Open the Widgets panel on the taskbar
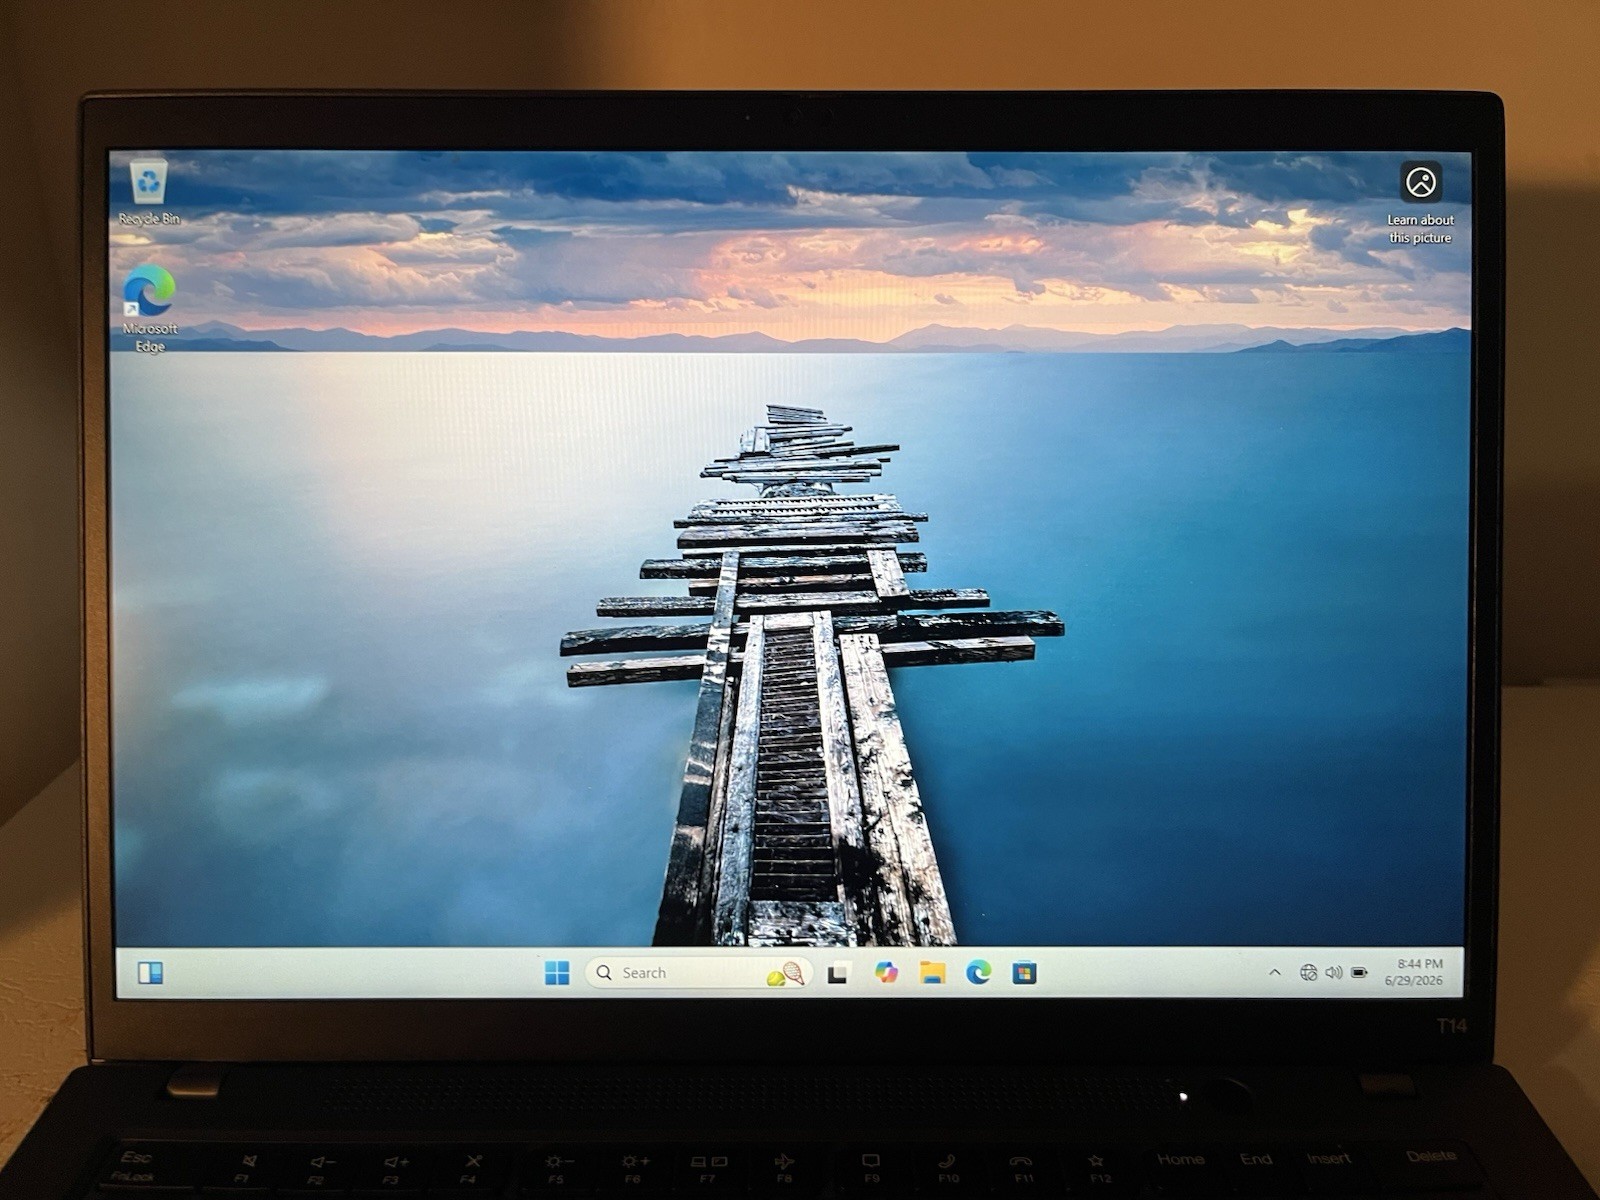The image size is (1600, 1200). tap(150, 973)
